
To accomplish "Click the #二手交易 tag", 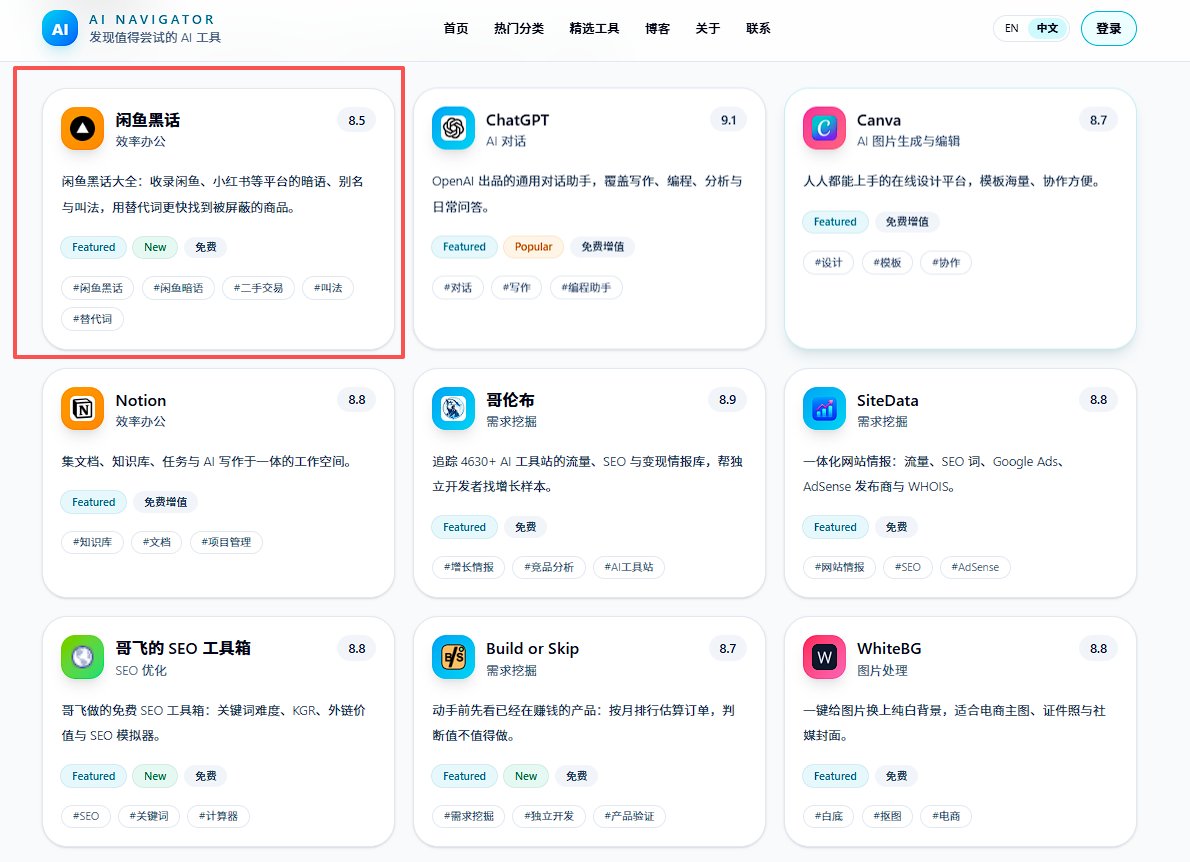I will 258,288.
